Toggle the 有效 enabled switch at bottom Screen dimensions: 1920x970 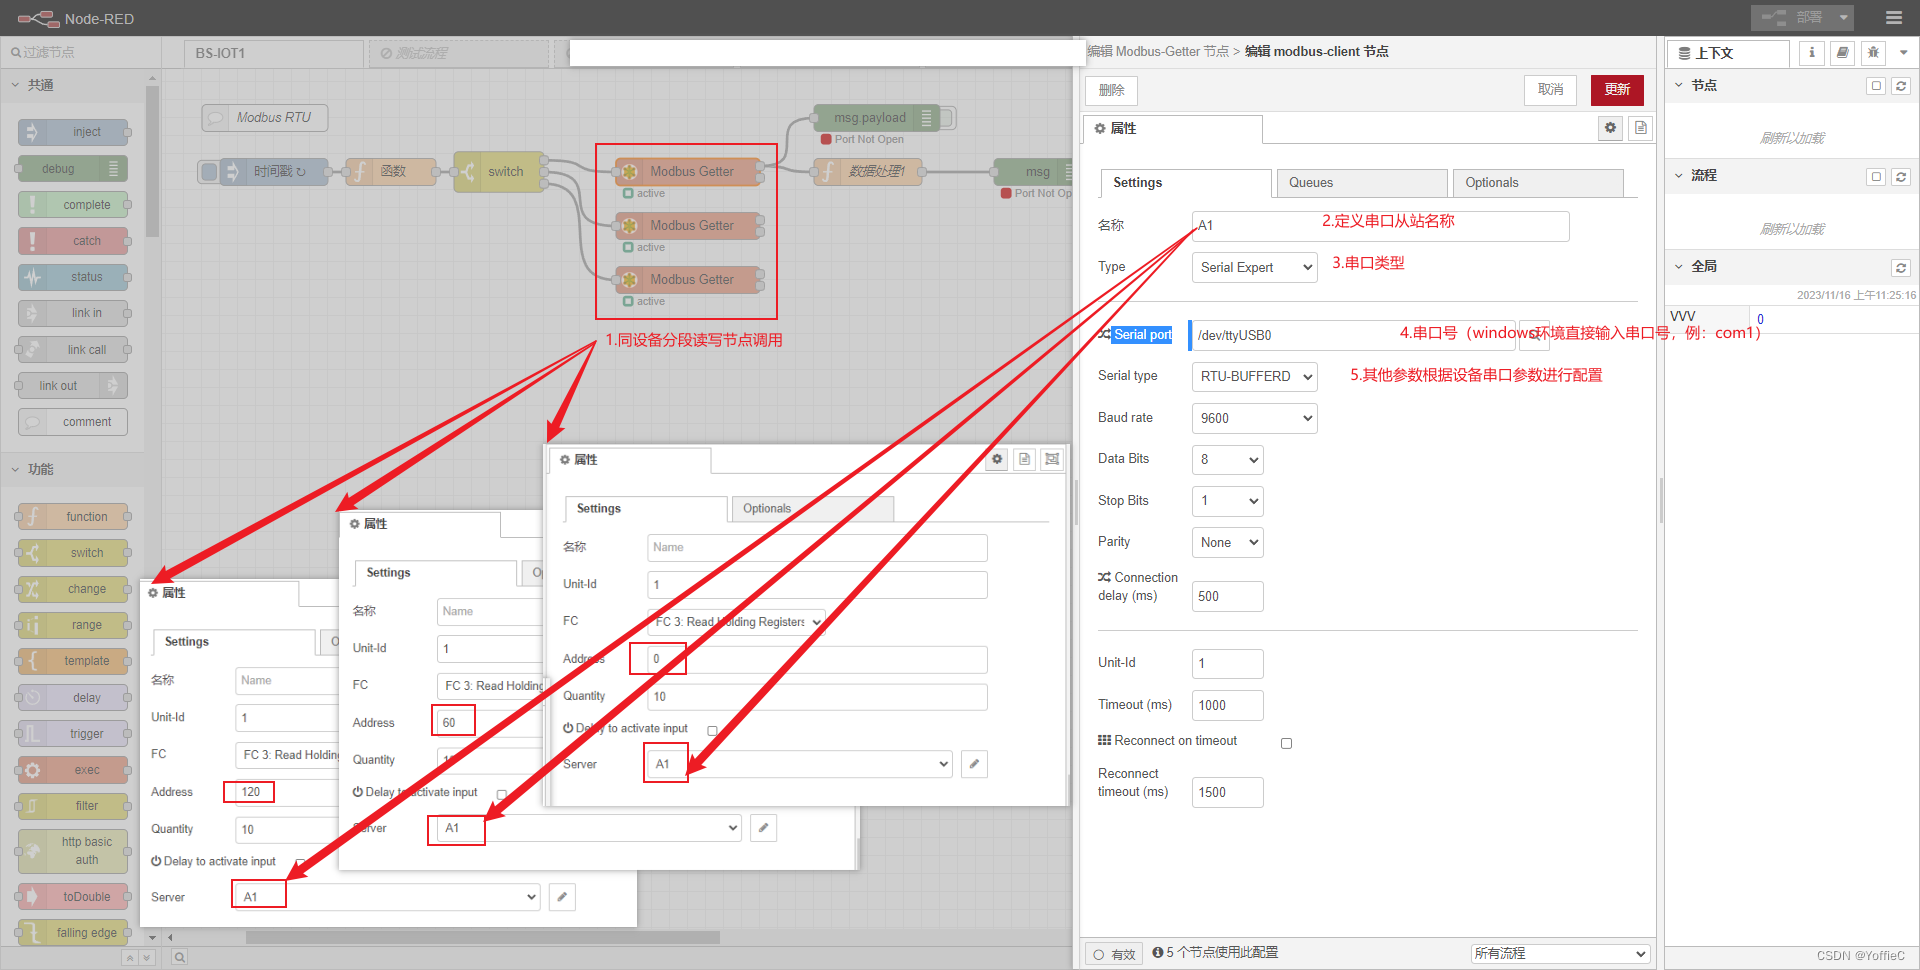[x=1114, y=954]
